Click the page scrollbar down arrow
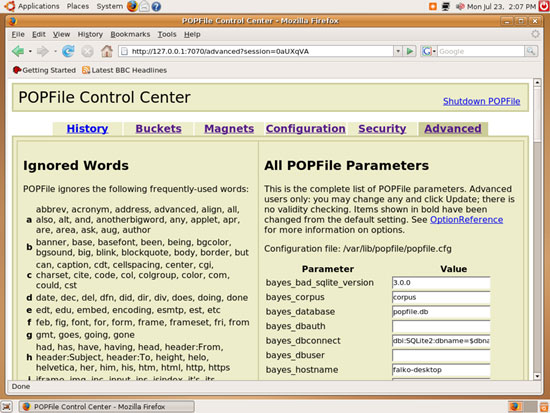The width and height of the screenshot is (550, 413). (x=537, y=376)
